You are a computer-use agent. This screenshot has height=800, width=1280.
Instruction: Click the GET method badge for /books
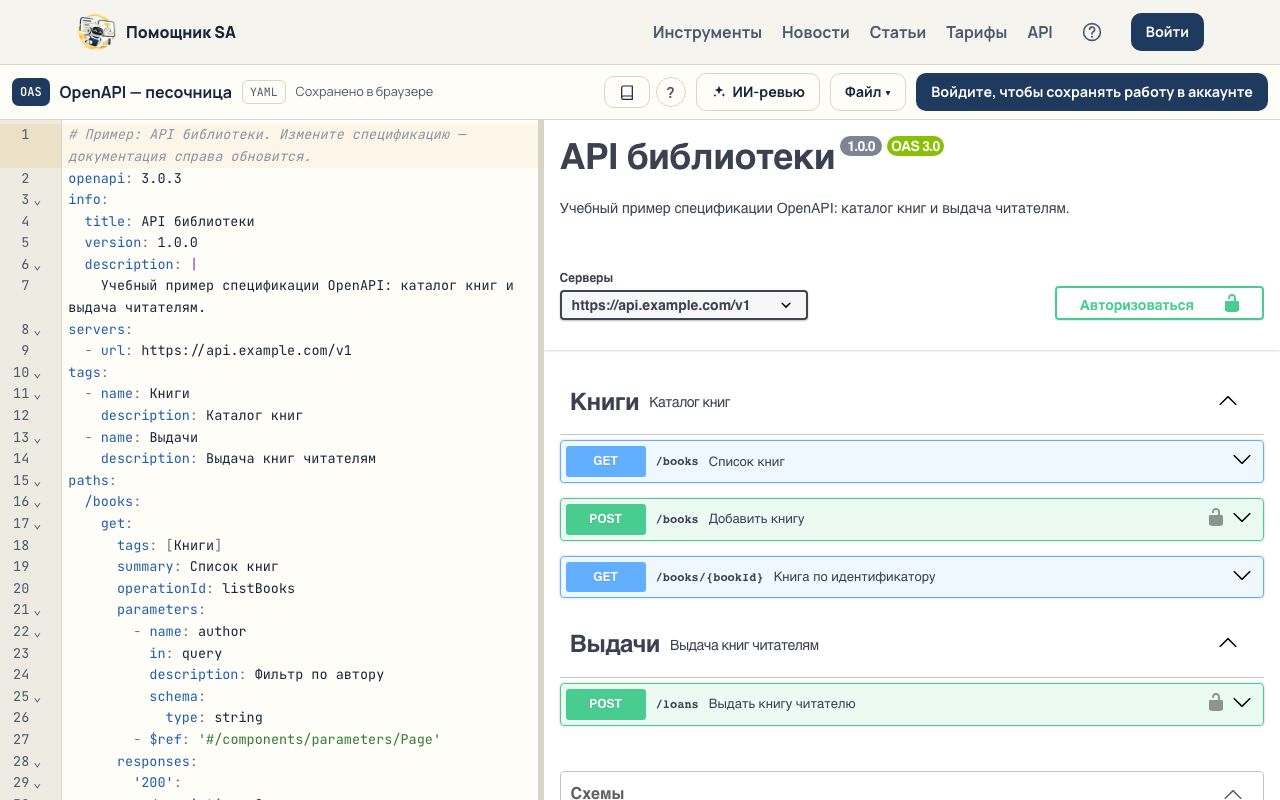(606, 461)
